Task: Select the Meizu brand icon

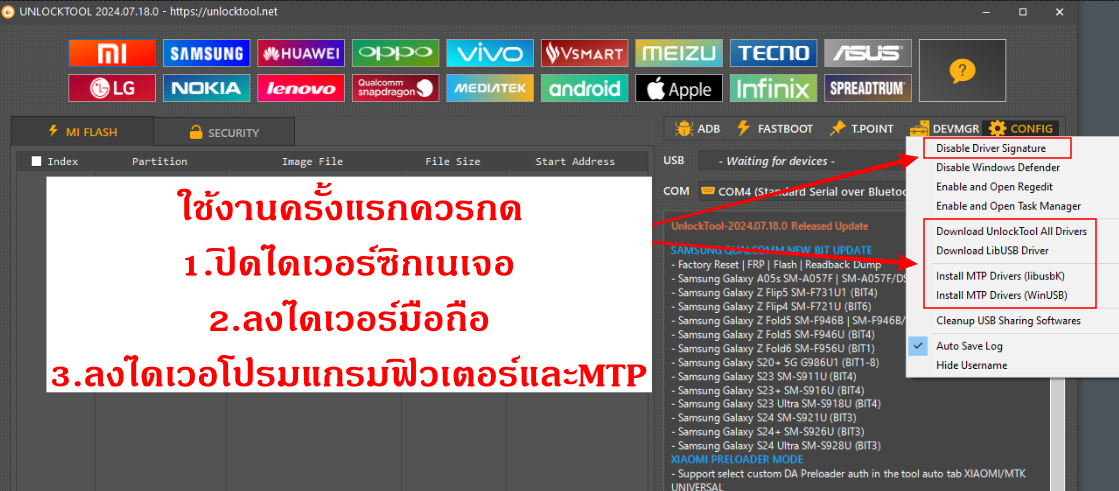Action: pos(679,53)
